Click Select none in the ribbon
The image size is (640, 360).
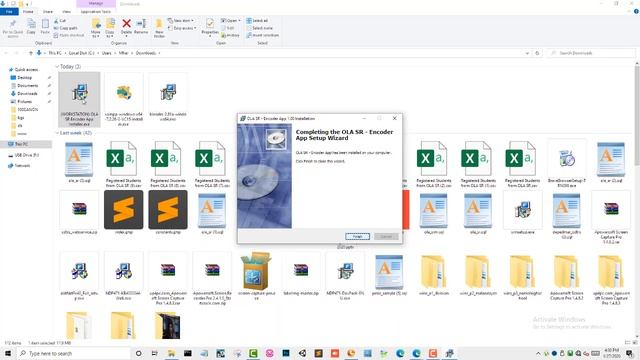(259, 28)
